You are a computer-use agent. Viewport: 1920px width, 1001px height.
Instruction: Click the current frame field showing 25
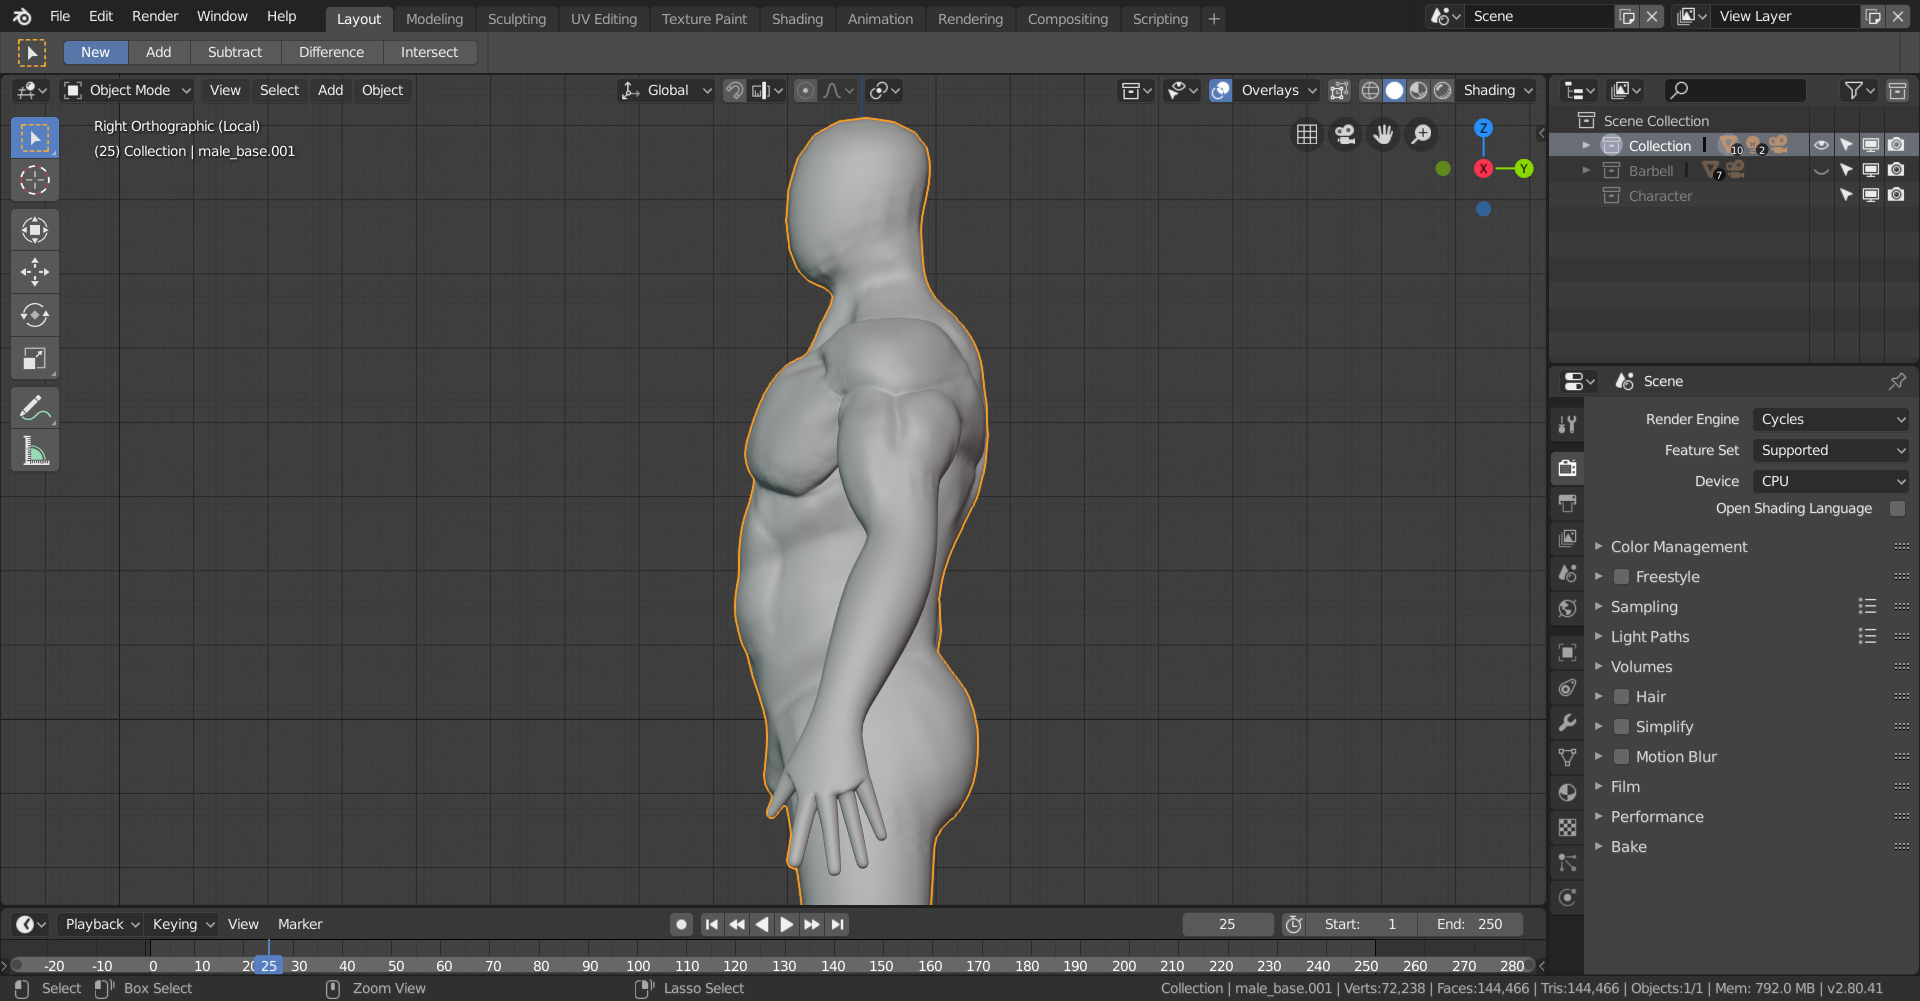(x=1227, y=924)
